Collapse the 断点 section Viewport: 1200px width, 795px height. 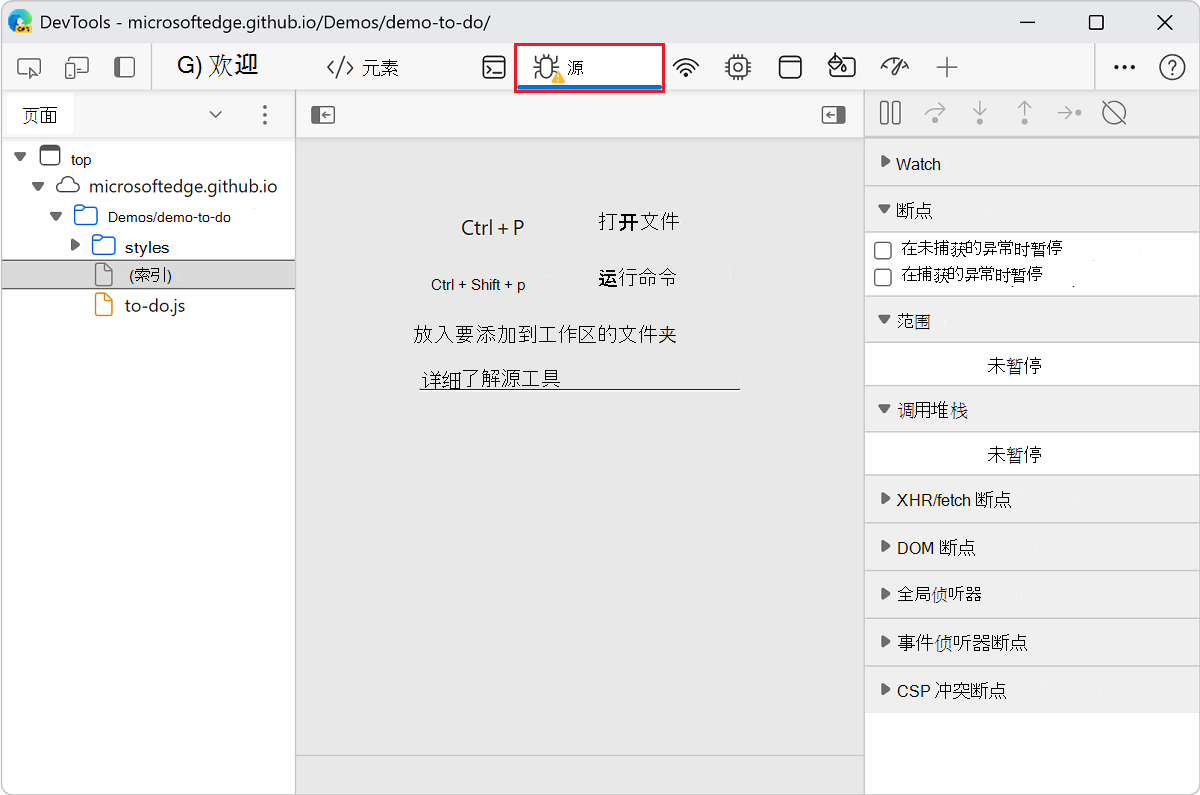pos(884,209)
